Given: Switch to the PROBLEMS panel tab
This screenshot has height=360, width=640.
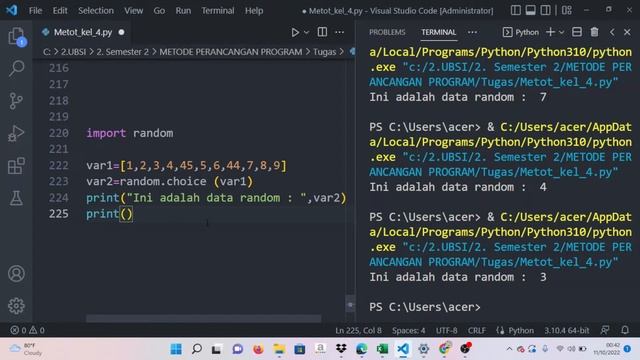Looking at the screenshot, I should 387,32.
